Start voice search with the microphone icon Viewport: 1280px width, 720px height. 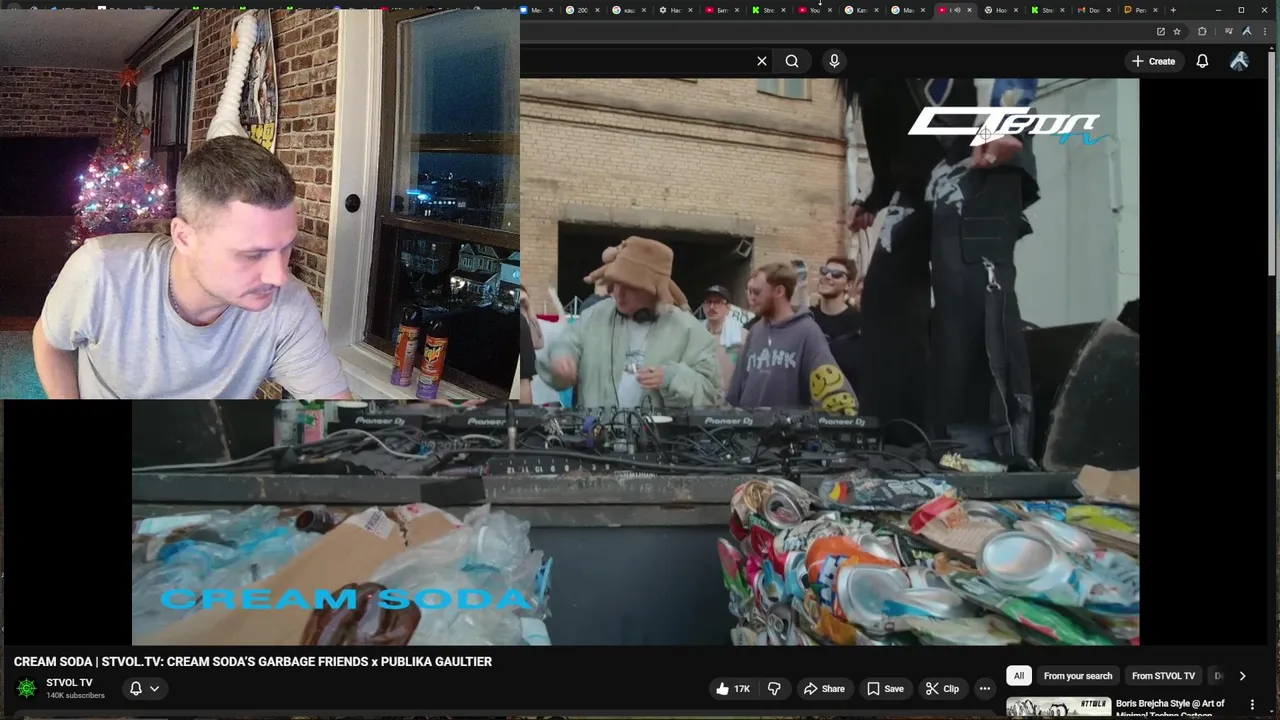(x=834, y=61)
